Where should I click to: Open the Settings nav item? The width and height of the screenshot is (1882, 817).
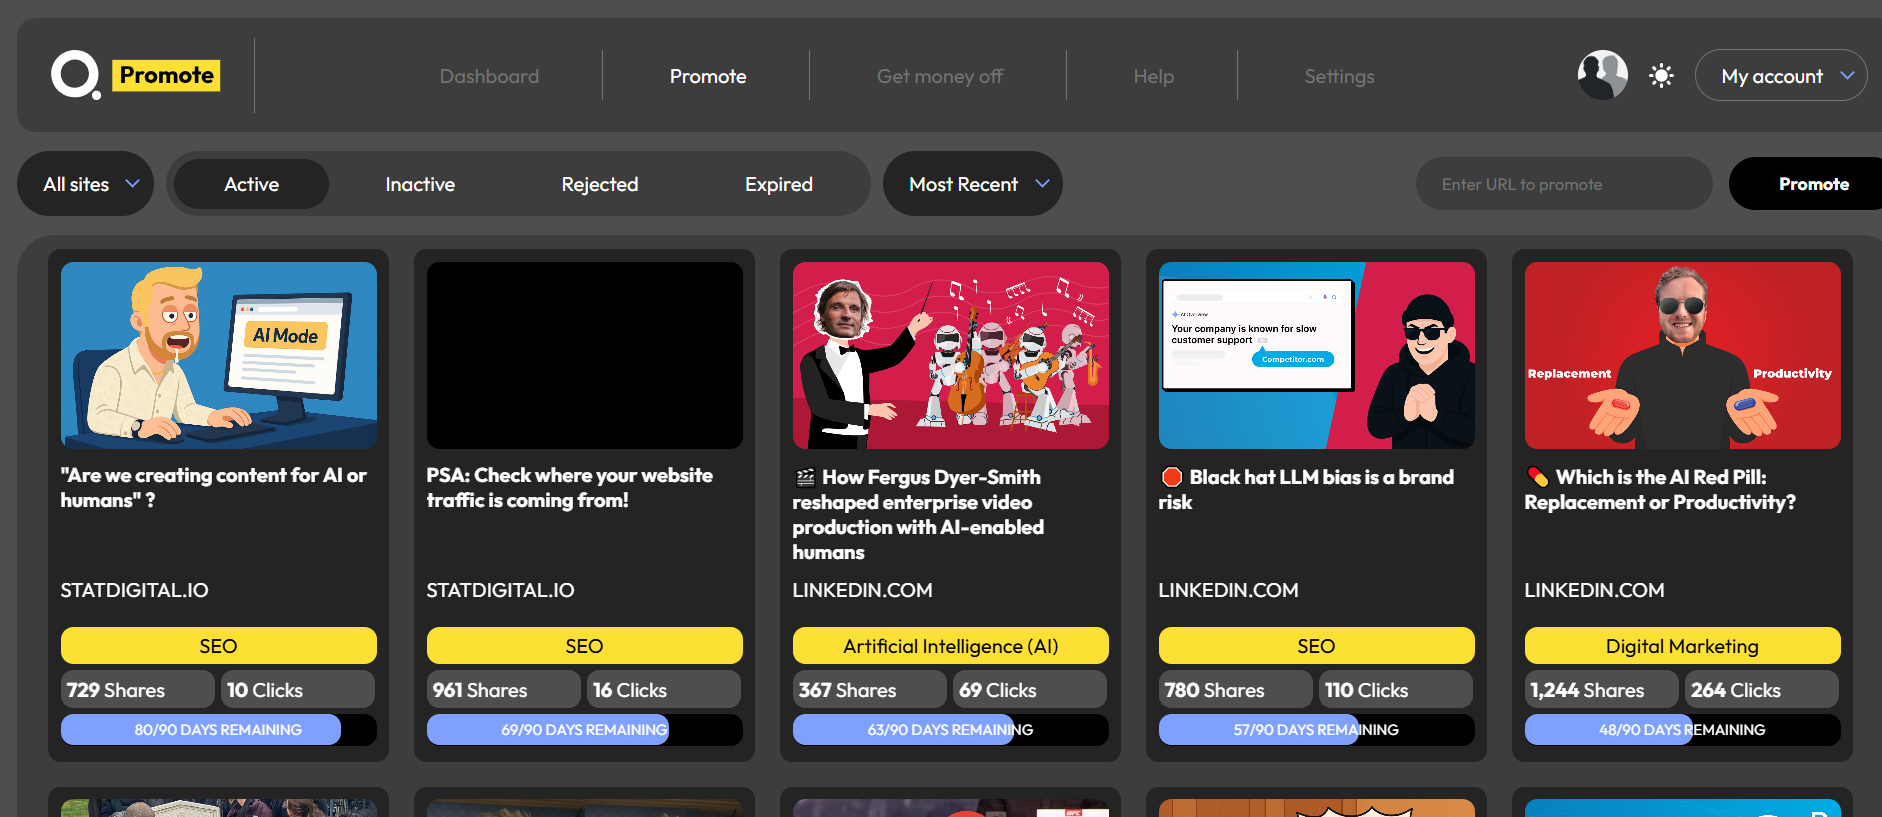(1339, 76)
